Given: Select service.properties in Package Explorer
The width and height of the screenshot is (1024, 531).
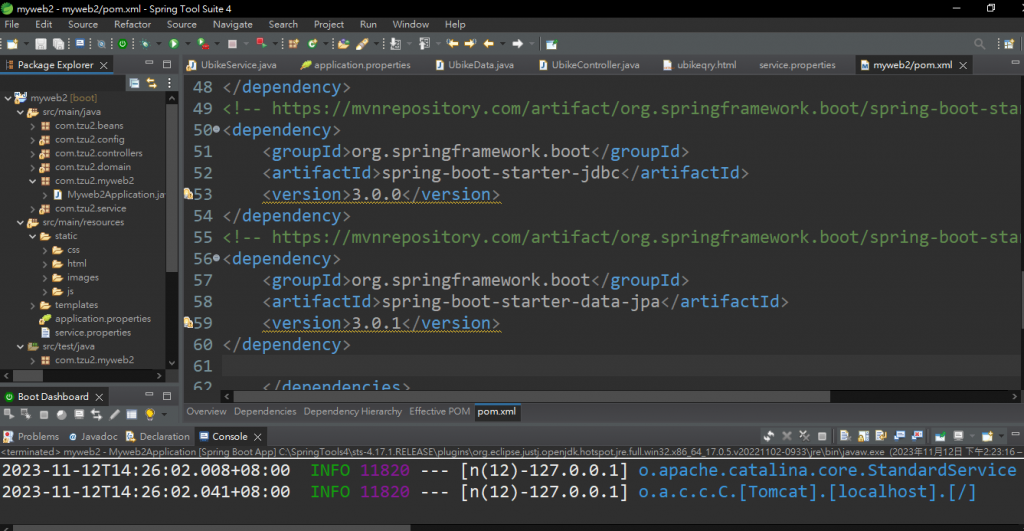Looking at the screenshot, I should (86, 332).
